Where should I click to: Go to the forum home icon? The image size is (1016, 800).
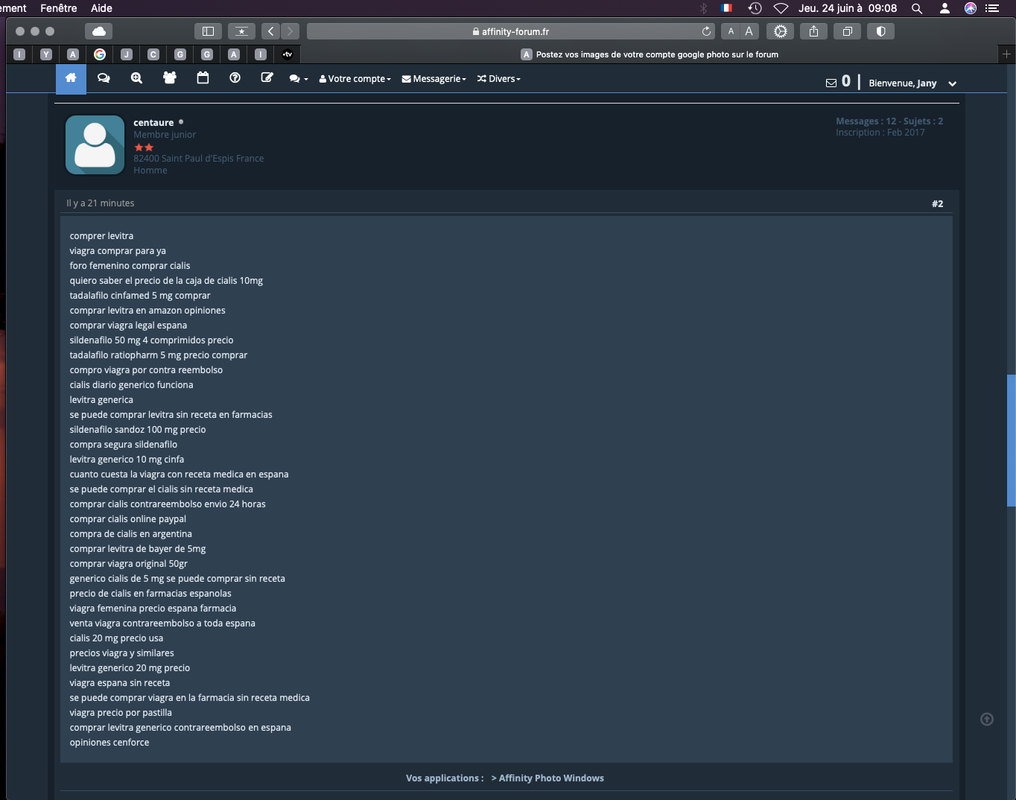tap(71, 78)
